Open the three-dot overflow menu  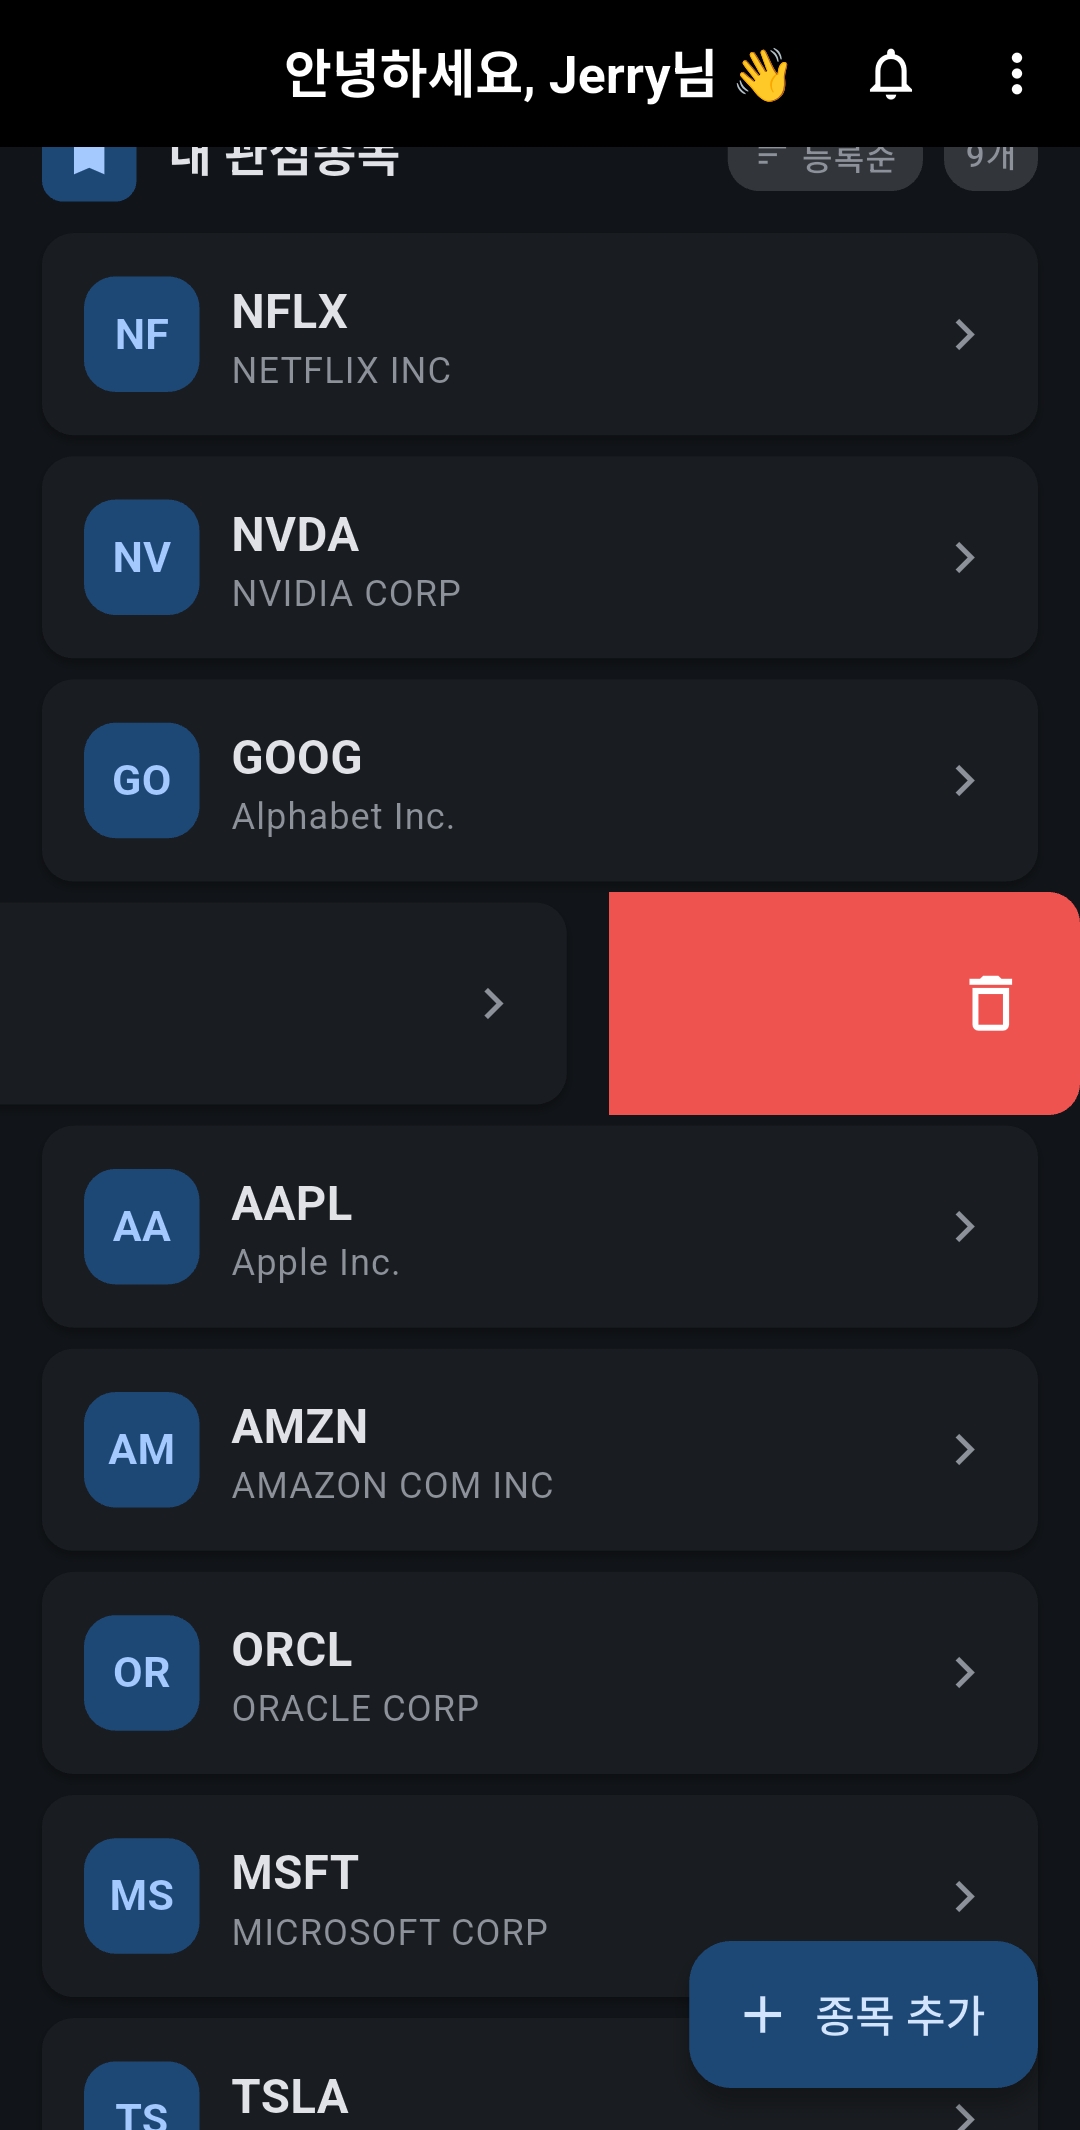coord(1016,75)
